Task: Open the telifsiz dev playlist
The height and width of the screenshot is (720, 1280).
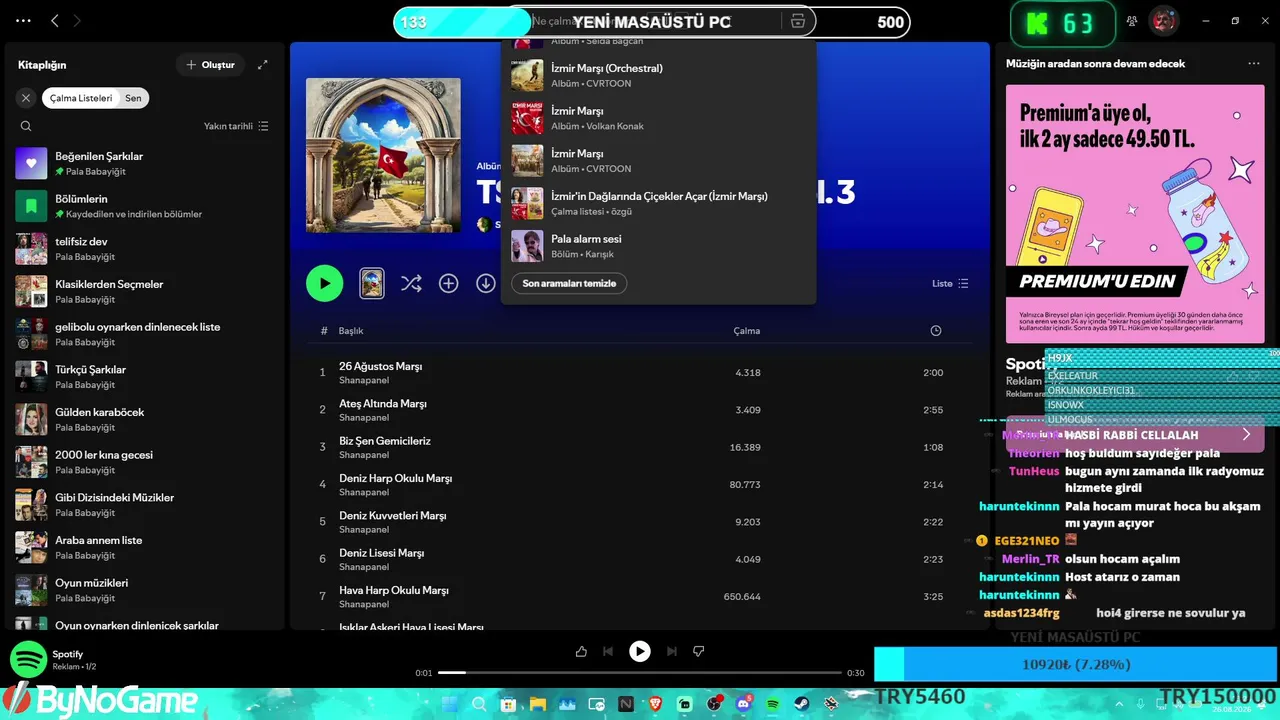Action: click(x=145, y=248)
